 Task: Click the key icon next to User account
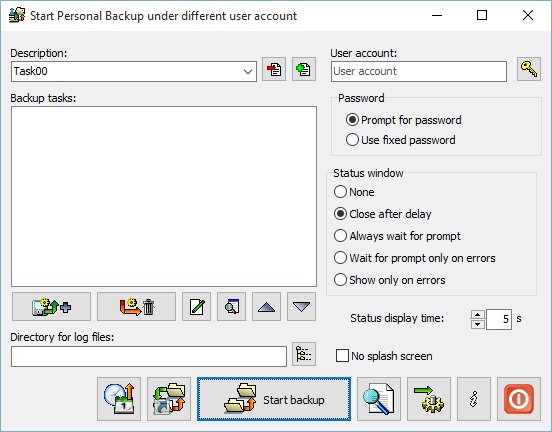tap(529, 69)
